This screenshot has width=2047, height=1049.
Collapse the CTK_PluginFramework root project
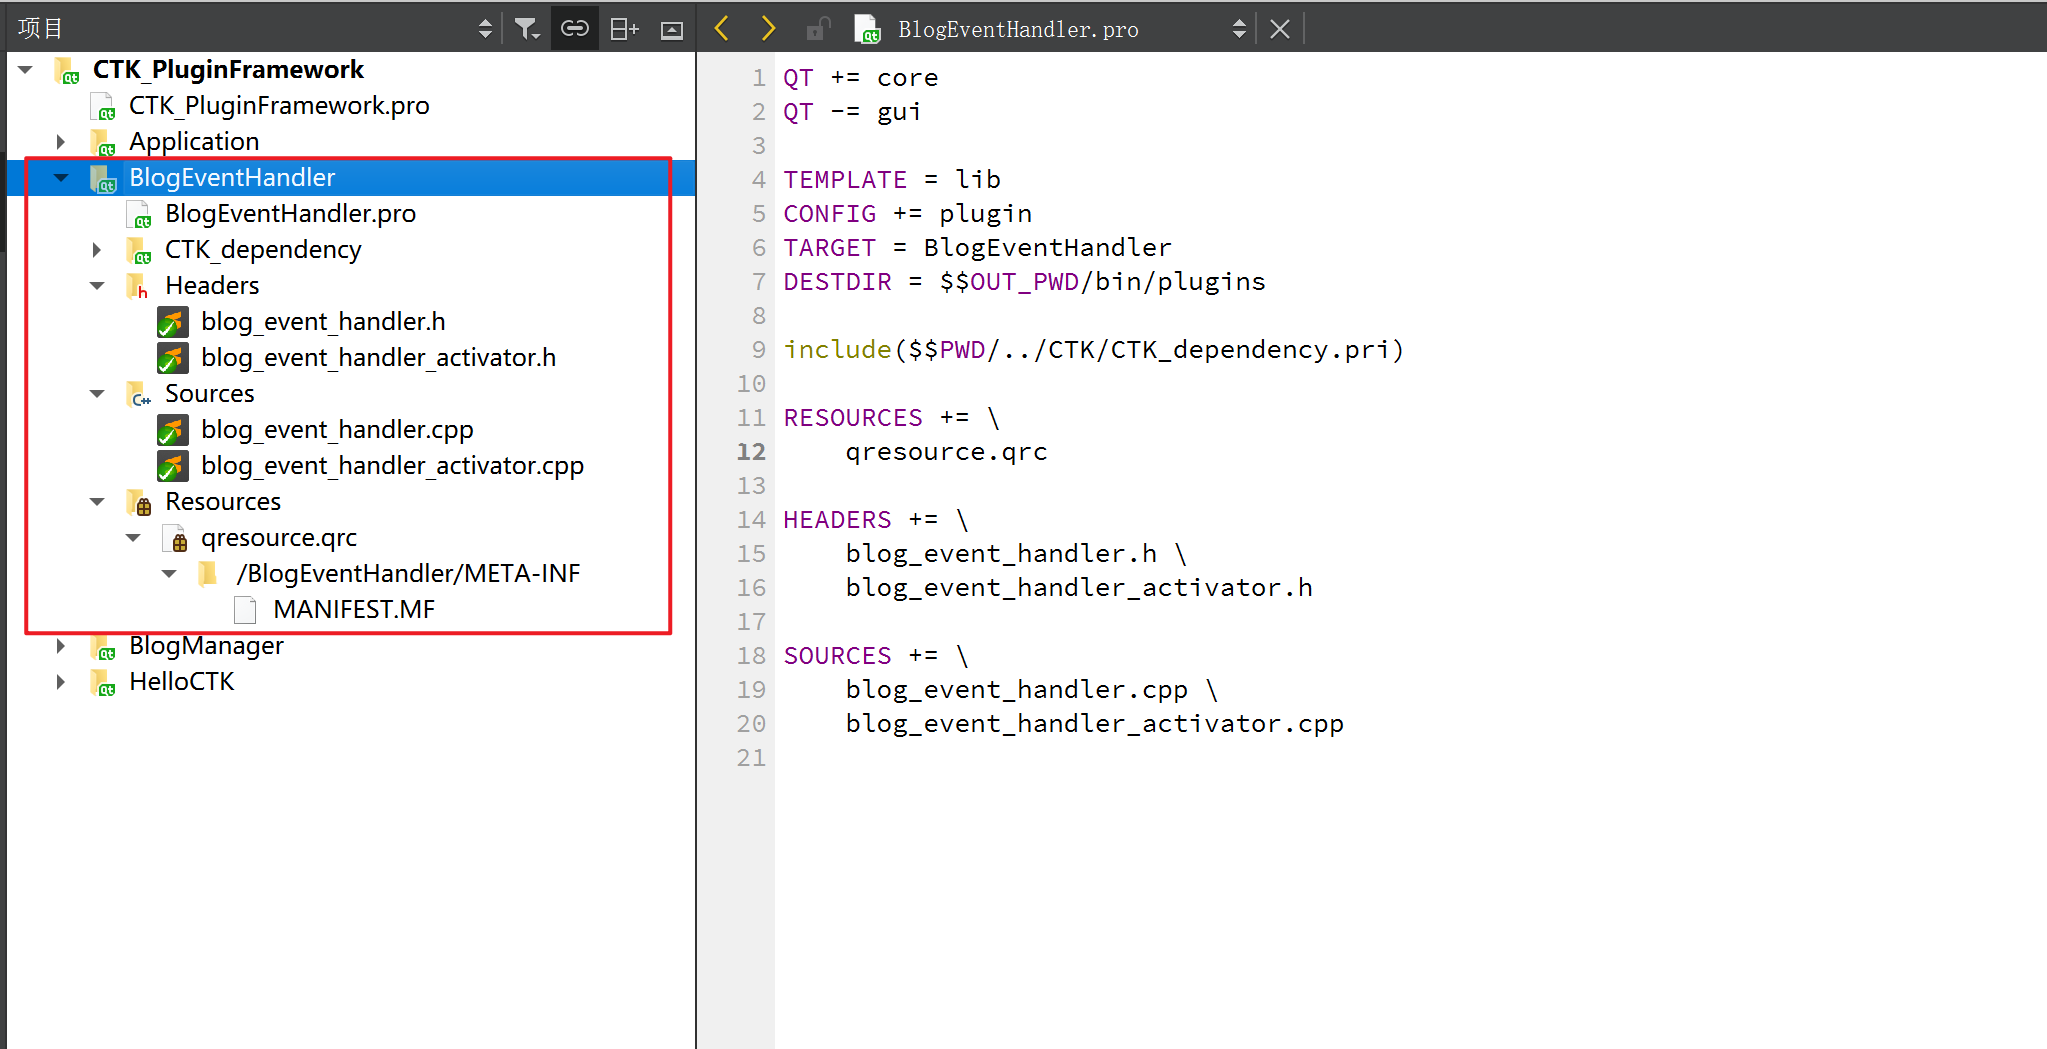coord(27,69)
